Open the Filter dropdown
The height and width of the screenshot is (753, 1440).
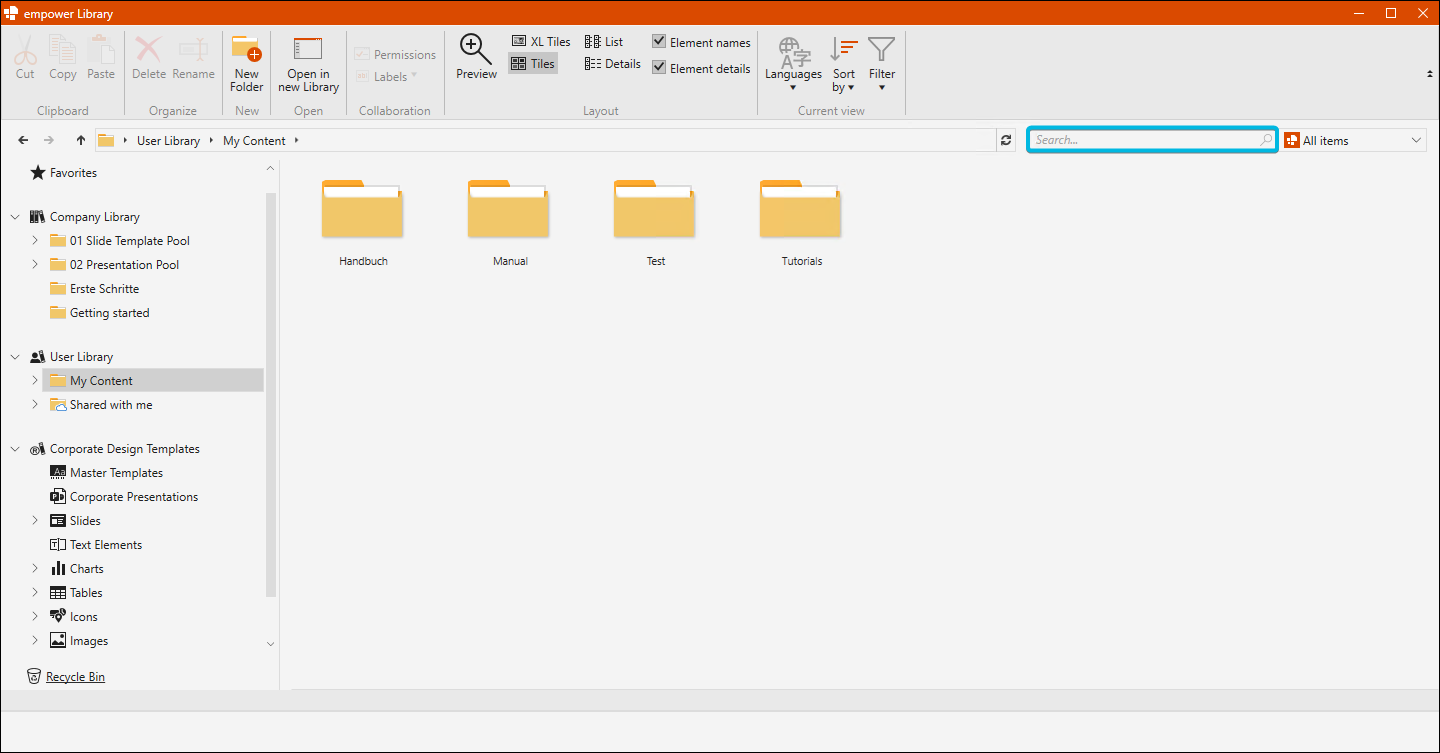[x=882, y=64]
